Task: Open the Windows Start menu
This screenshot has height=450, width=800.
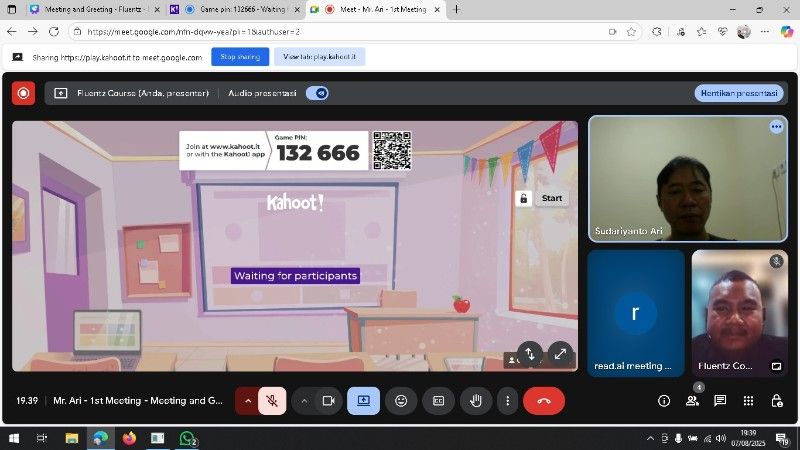Action: tap(14, 438)
